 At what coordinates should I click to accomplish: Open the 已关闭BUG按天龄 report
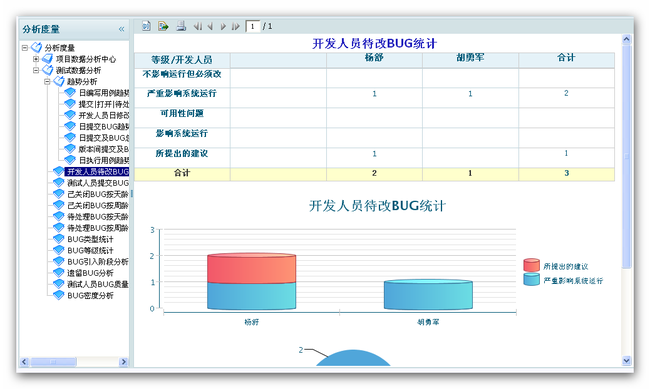point(98,194)
